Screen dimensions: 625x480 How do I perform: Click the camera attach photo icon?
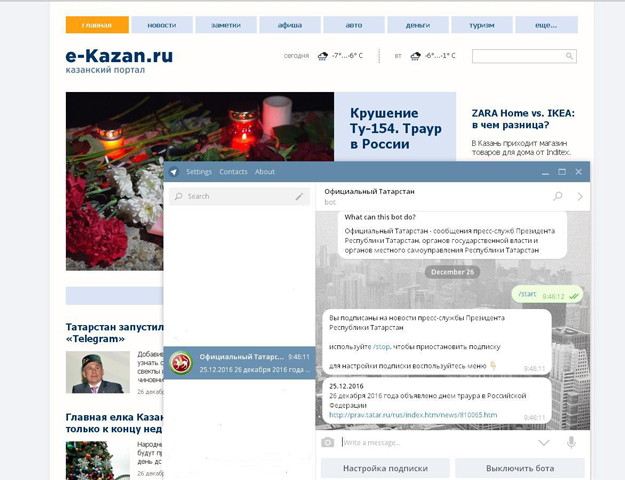pos(328,442)
